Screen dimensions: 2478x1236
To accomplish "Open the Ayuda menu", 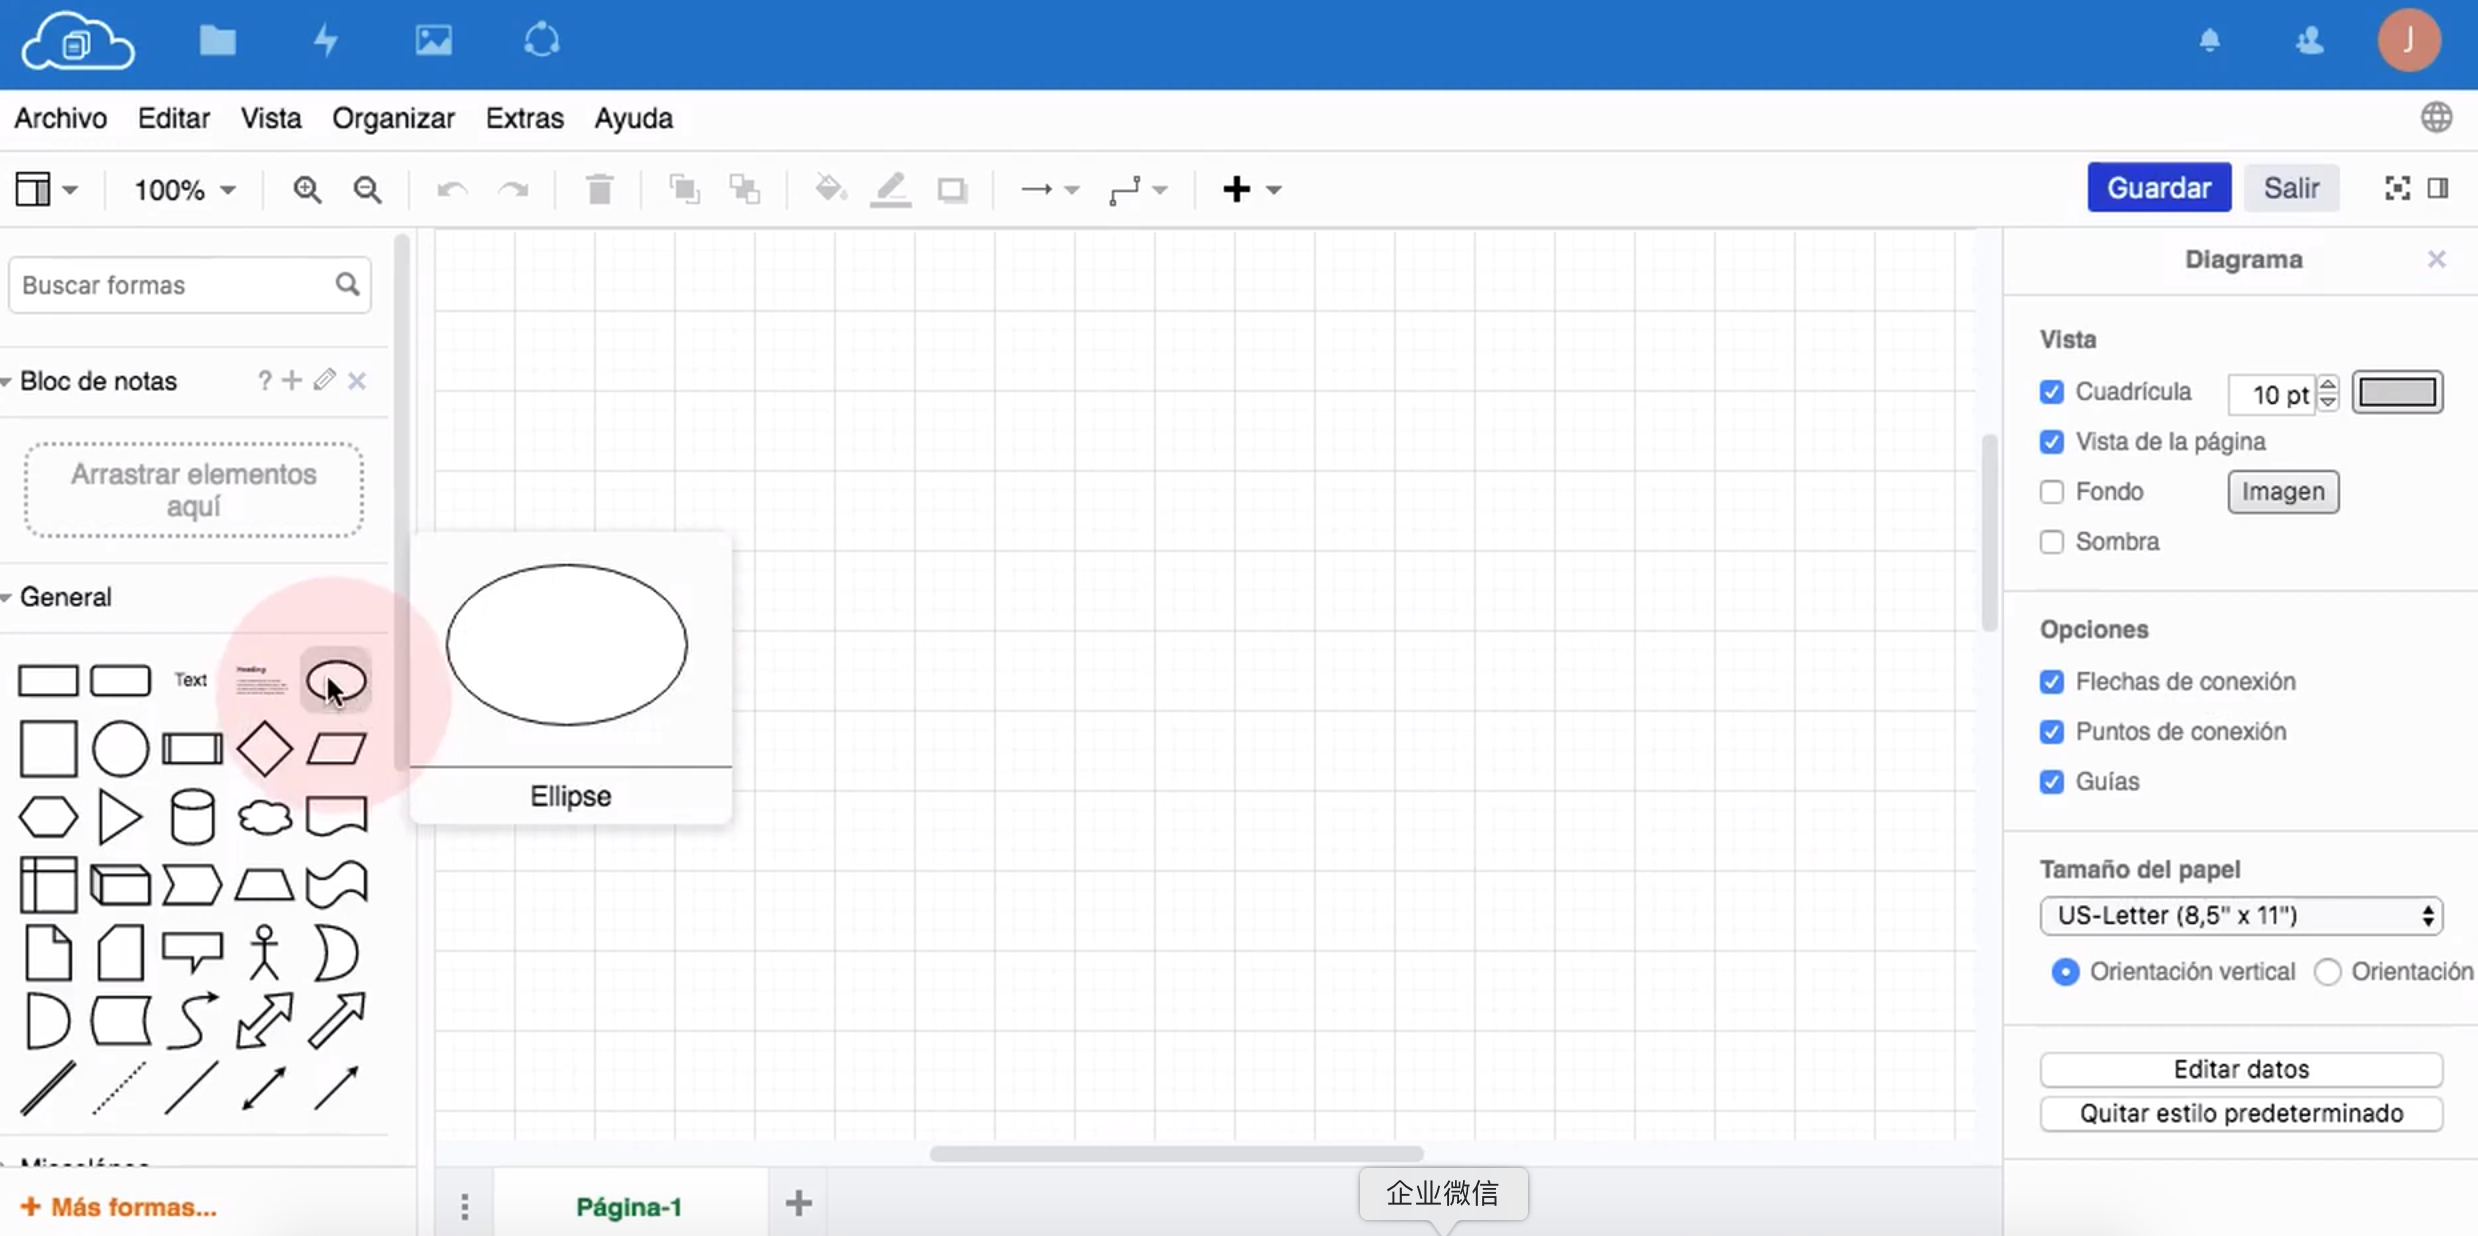I will 633,118.
